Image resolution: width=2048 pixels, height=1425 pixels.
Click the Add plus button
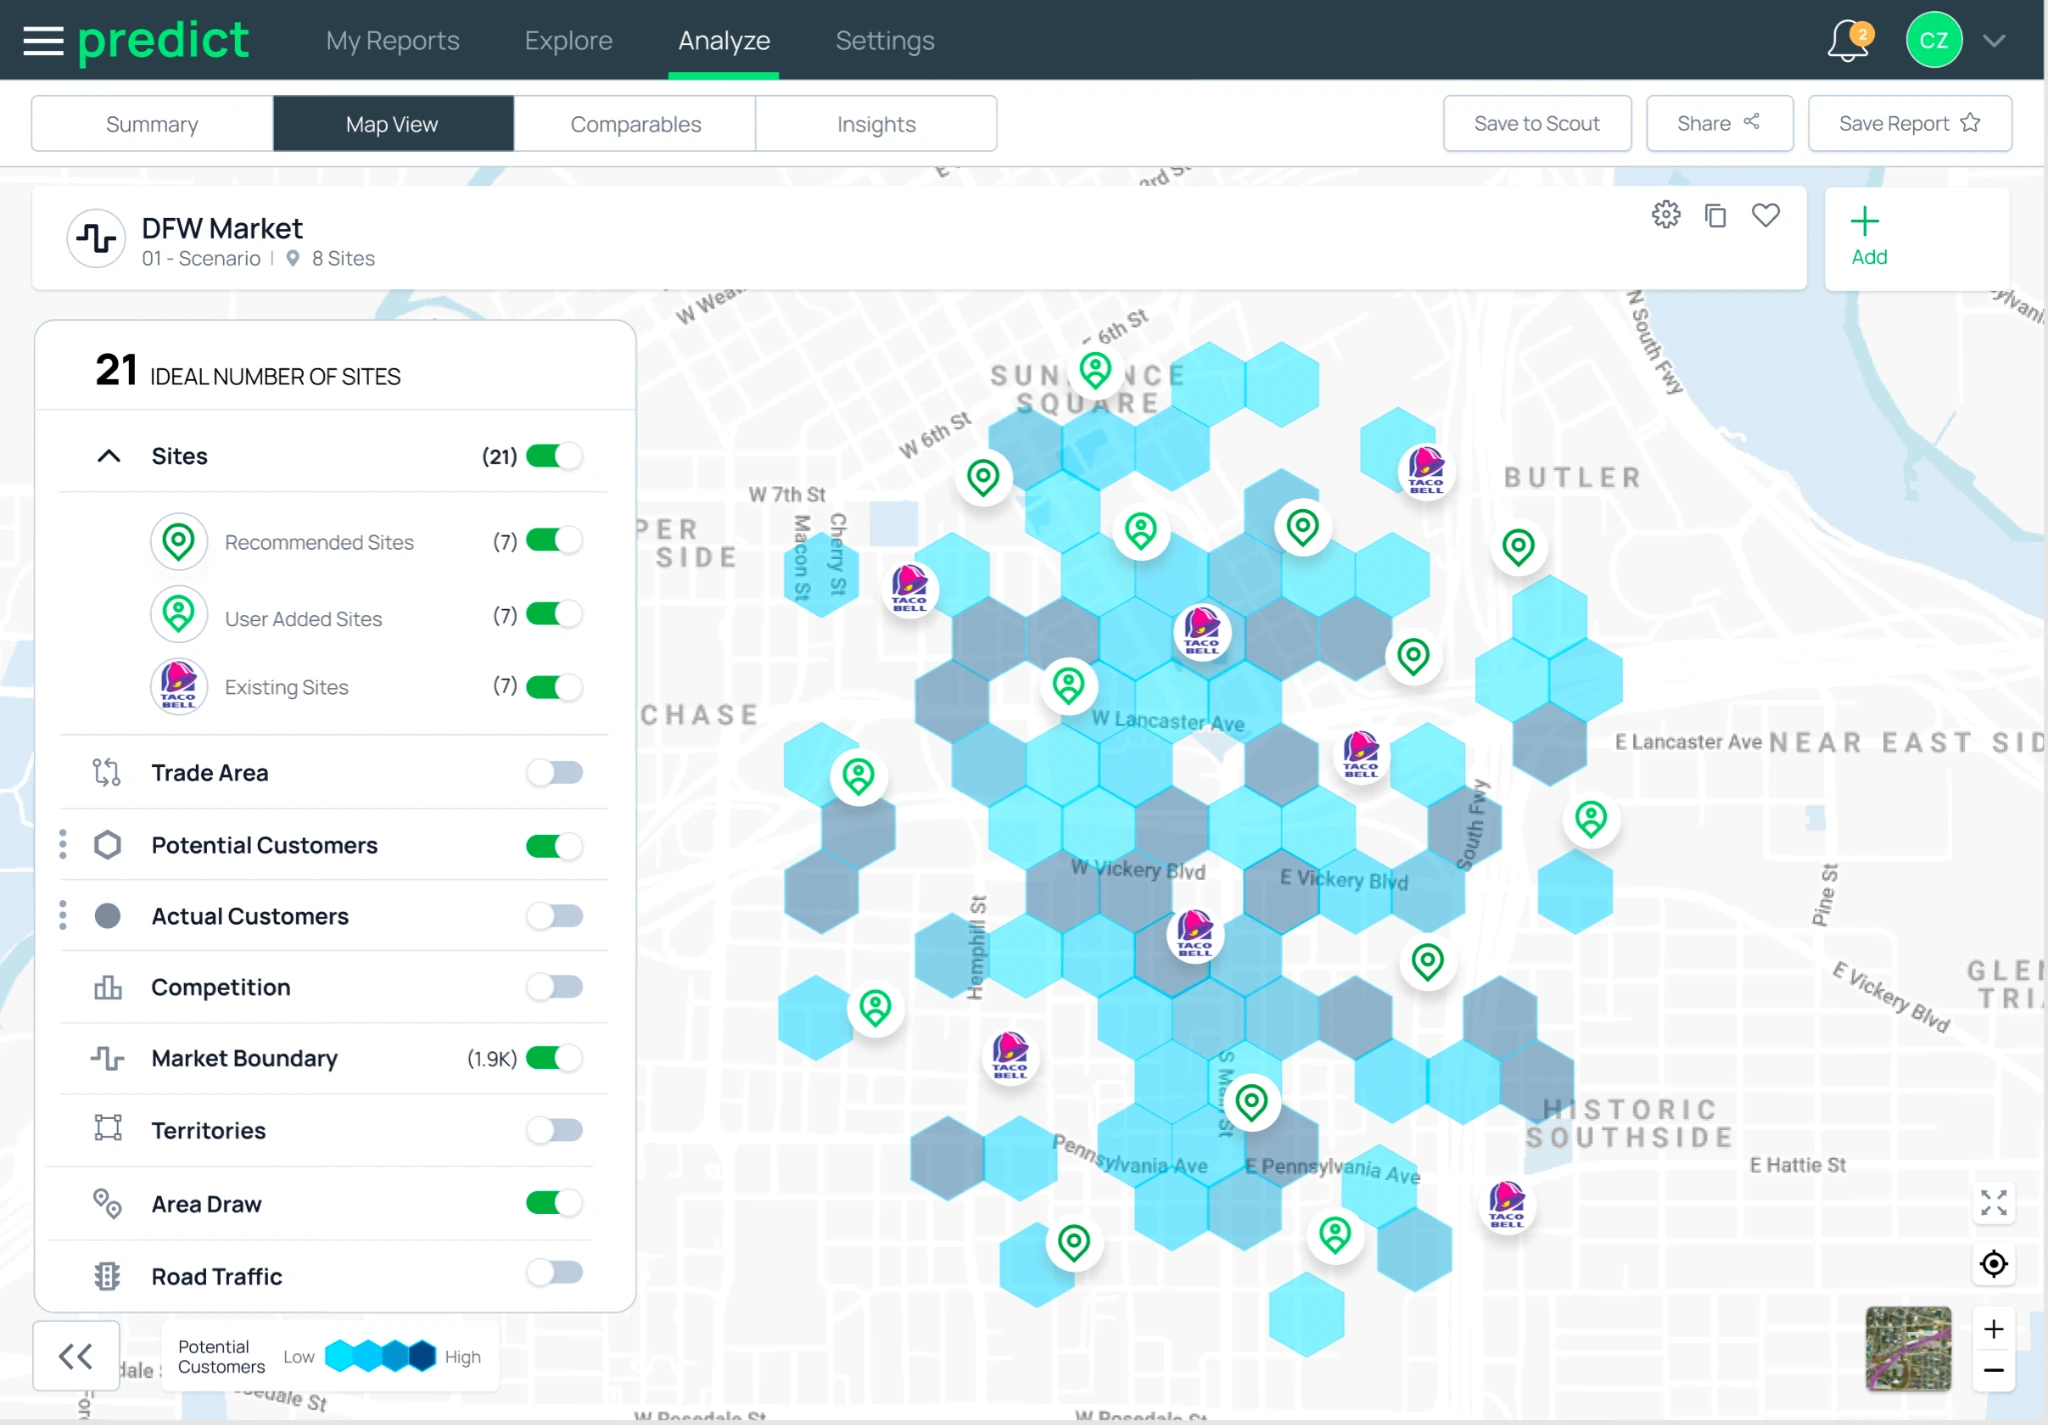point(1868,237)
